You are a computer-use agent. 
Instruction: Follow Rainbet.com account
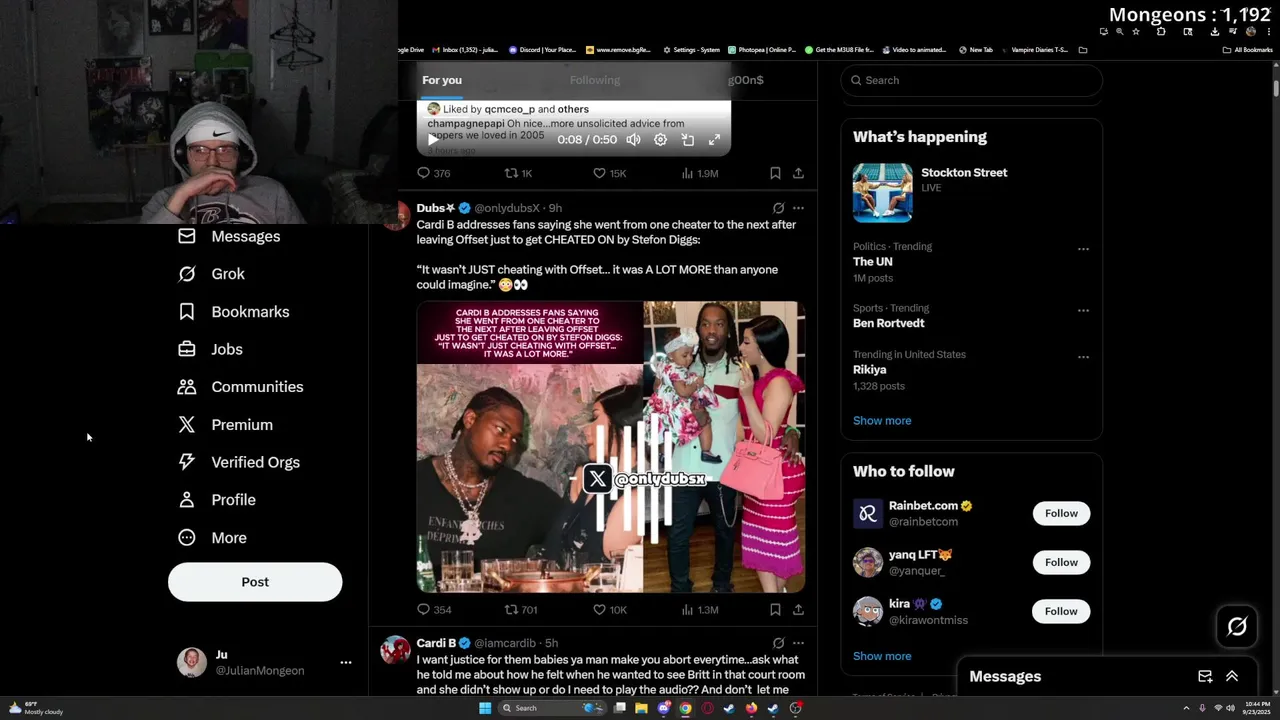click(1061, 513)
